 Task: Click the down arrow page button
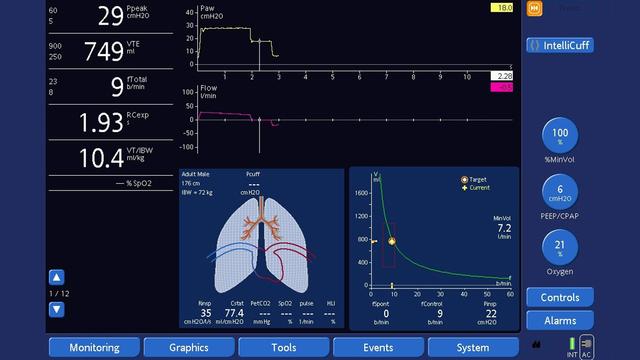pos(57,309)
